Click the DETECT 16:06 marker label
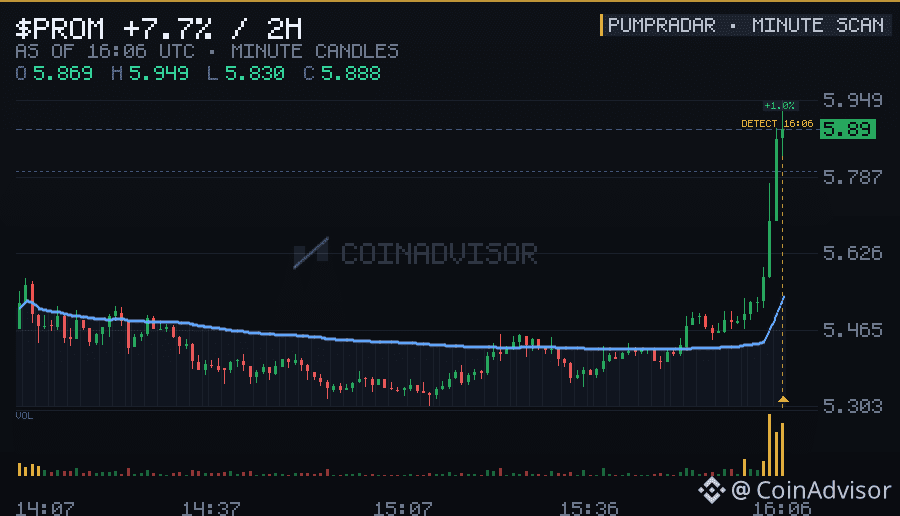Viewport: 900px width, 516px height. click(777, 123)
